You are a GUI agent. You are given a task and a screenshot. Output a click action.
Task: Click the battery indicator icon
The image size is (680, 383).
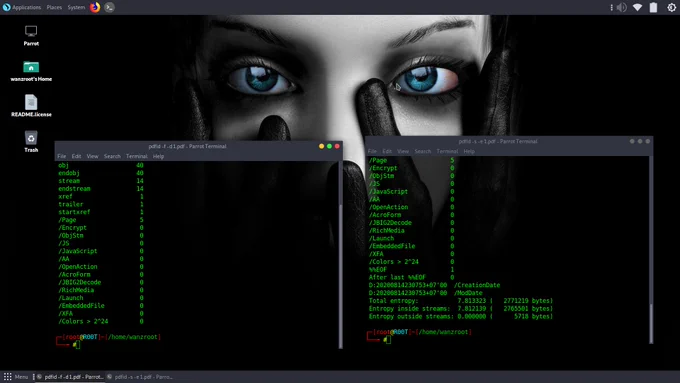[x=653, y=7]
